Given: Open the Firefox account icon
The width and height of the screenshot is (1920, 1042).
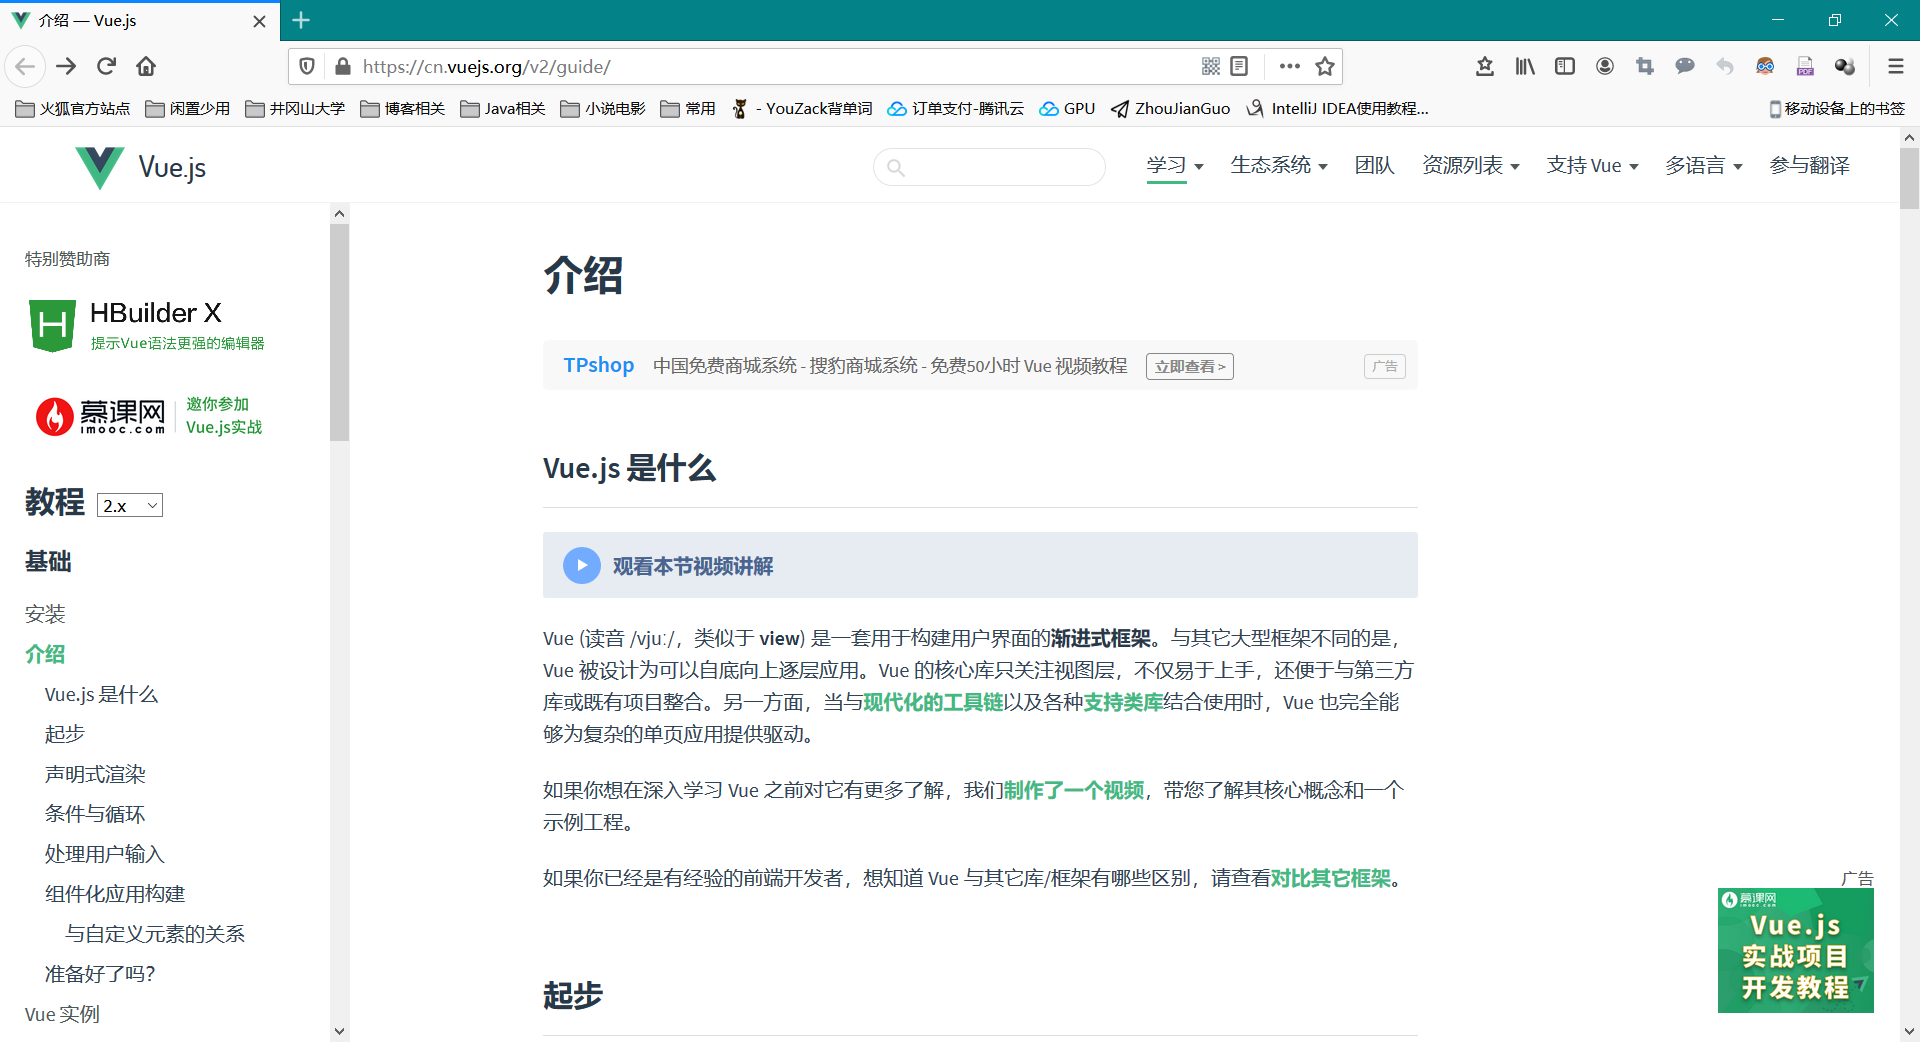Looking at the screenshot, I should click(1605, 66).
